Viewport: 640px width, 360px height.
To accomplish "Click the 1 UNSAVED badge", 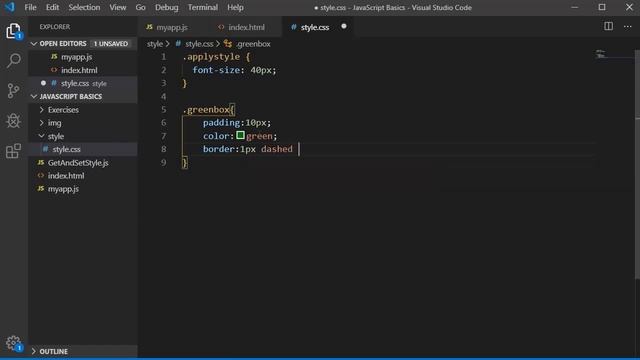I will coord(111,44).
